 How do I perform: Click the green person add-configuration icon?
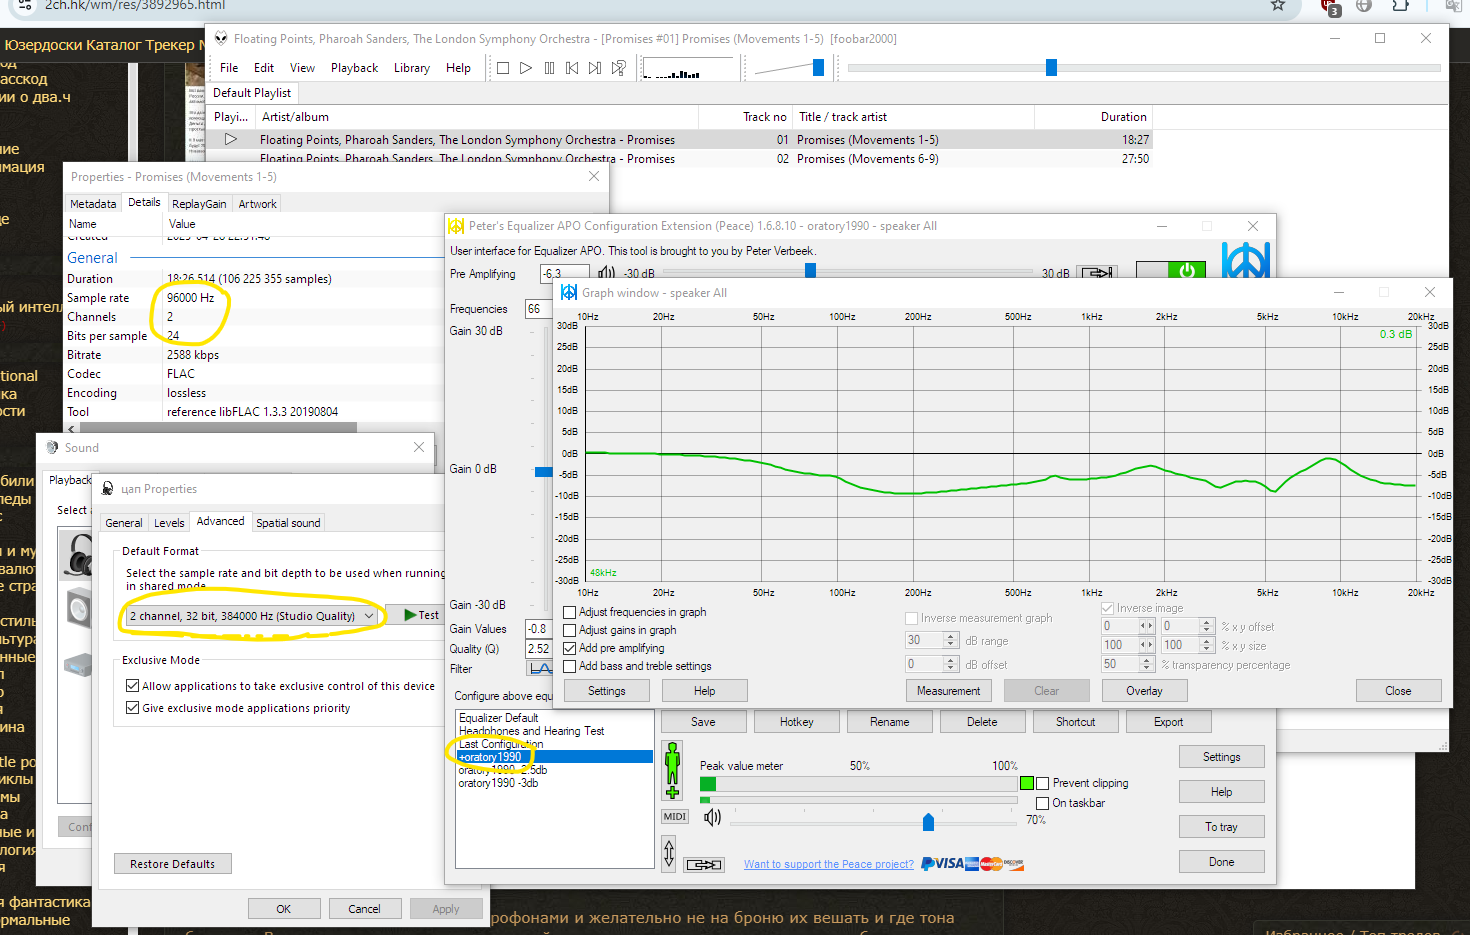(672, 771)
